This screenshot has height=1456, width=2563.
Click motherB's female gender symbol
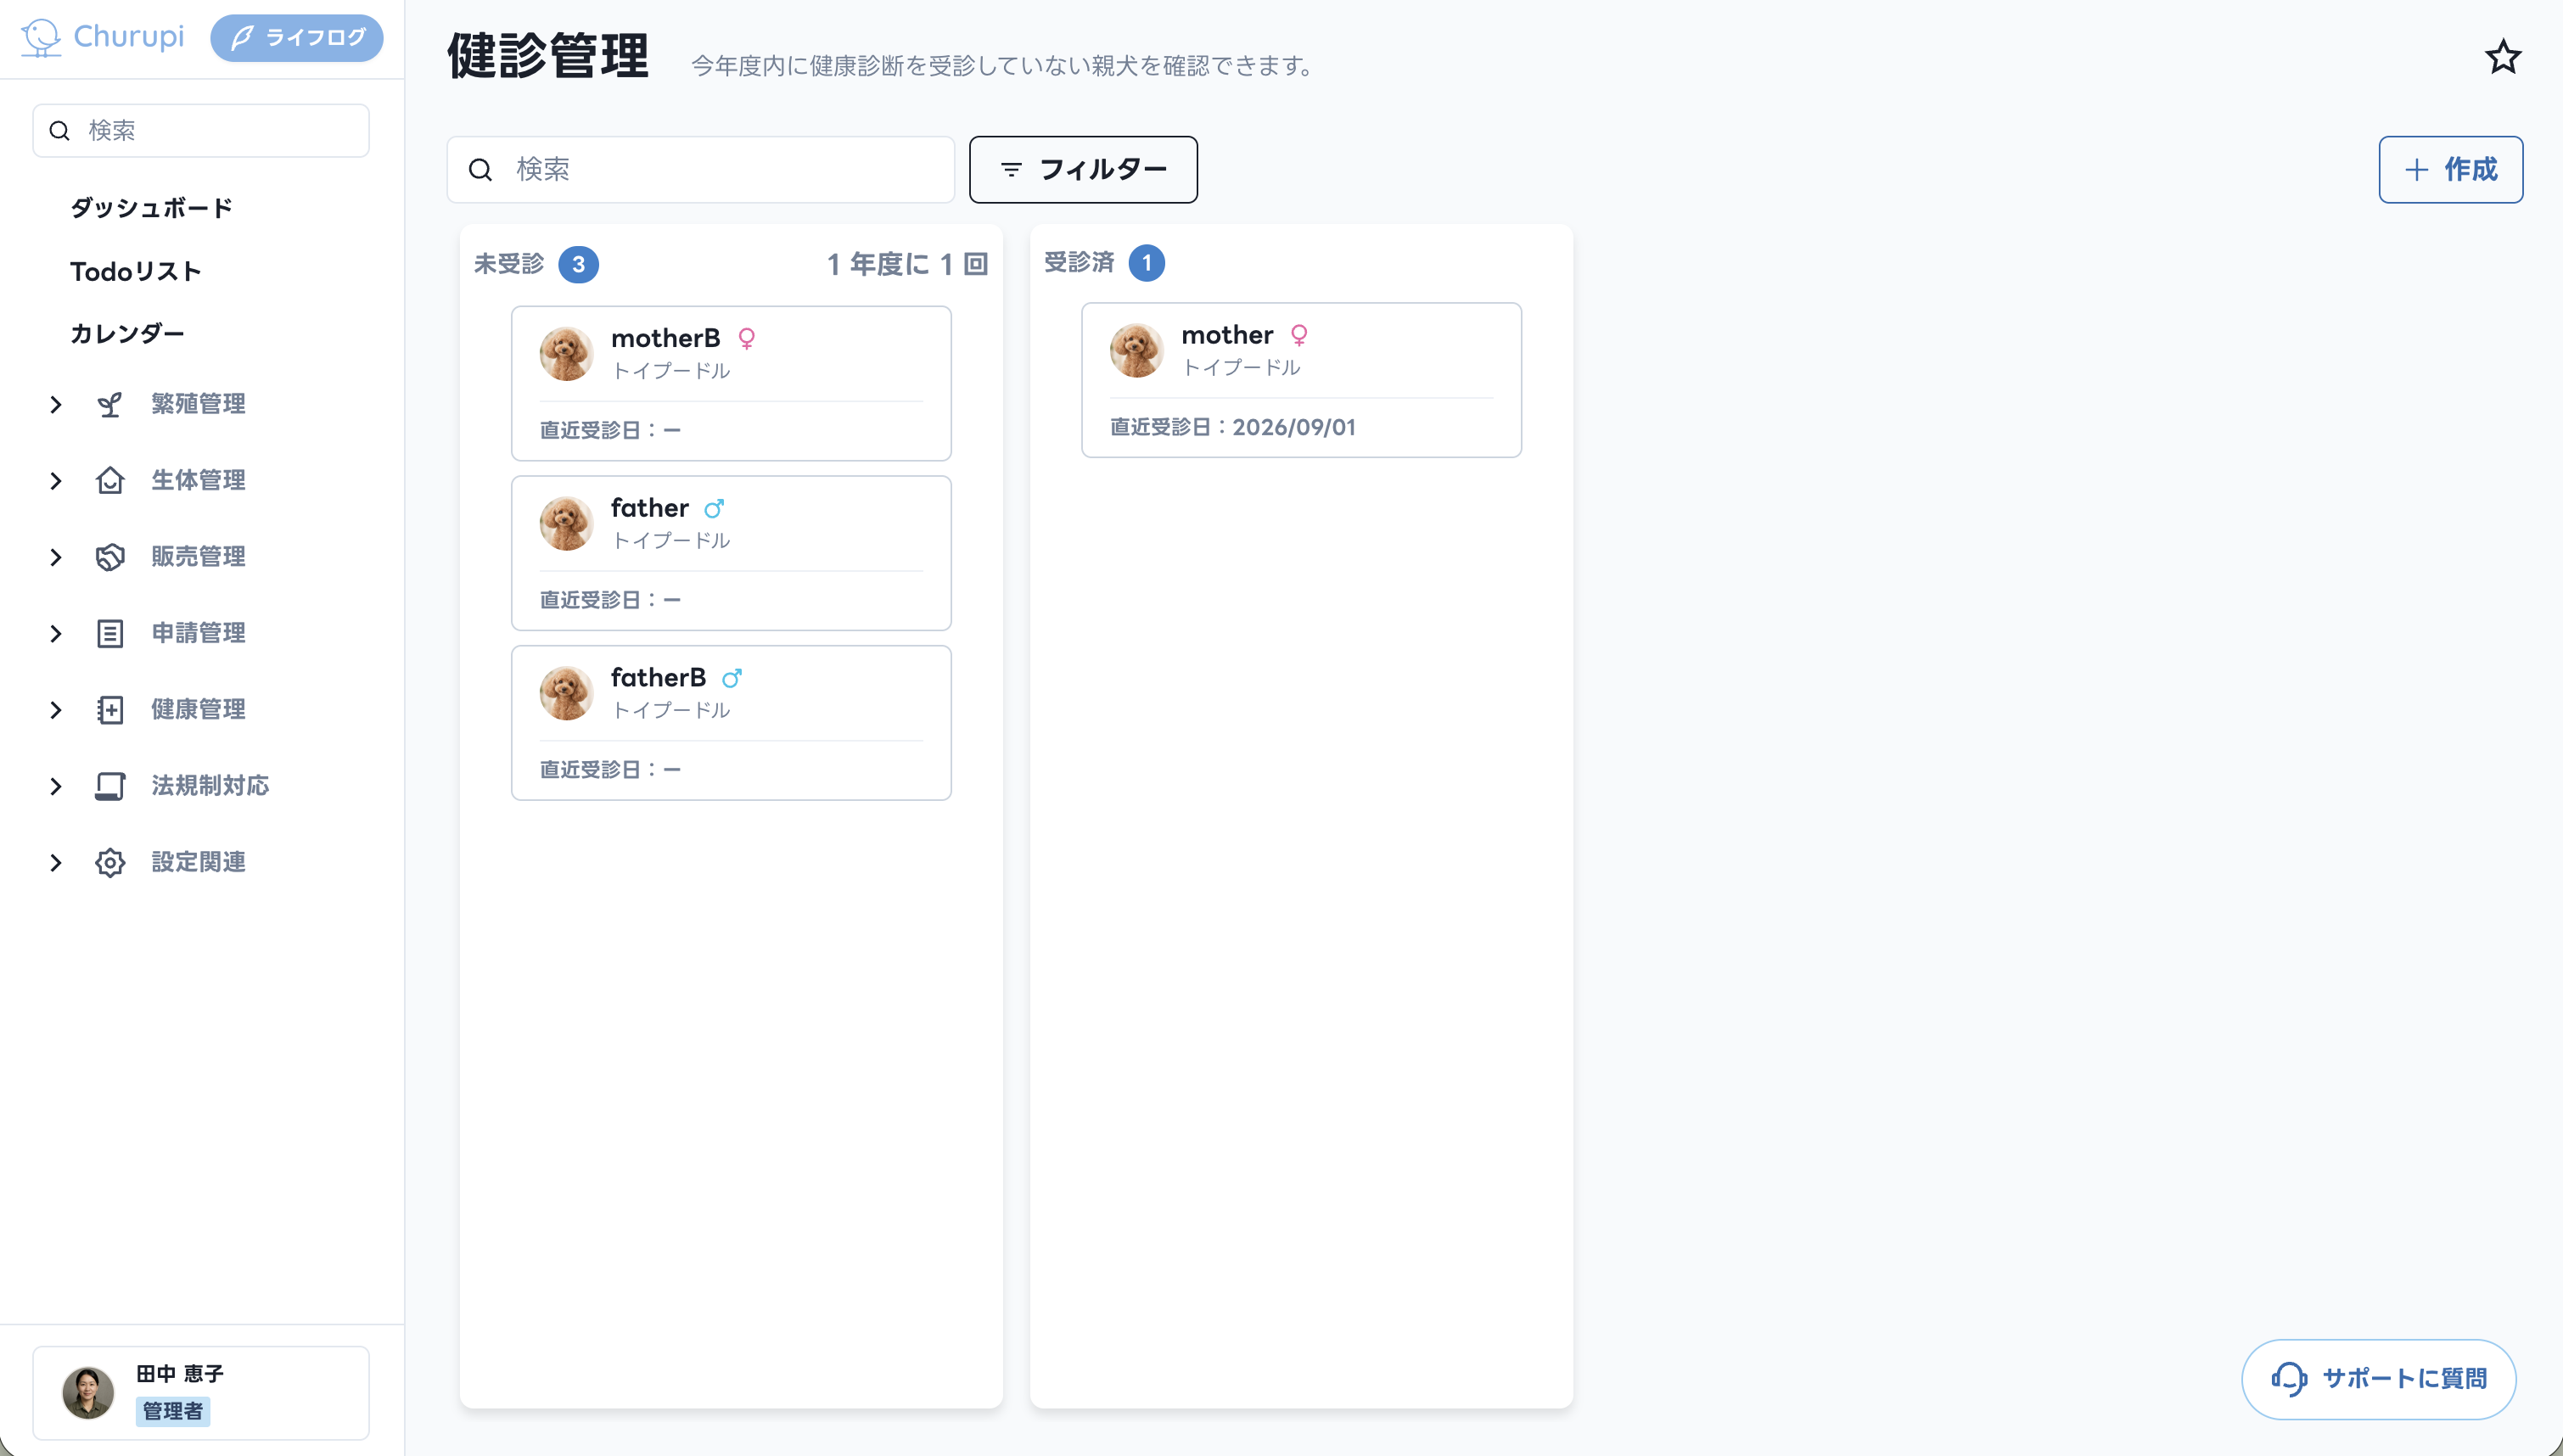tap(746, 339)
